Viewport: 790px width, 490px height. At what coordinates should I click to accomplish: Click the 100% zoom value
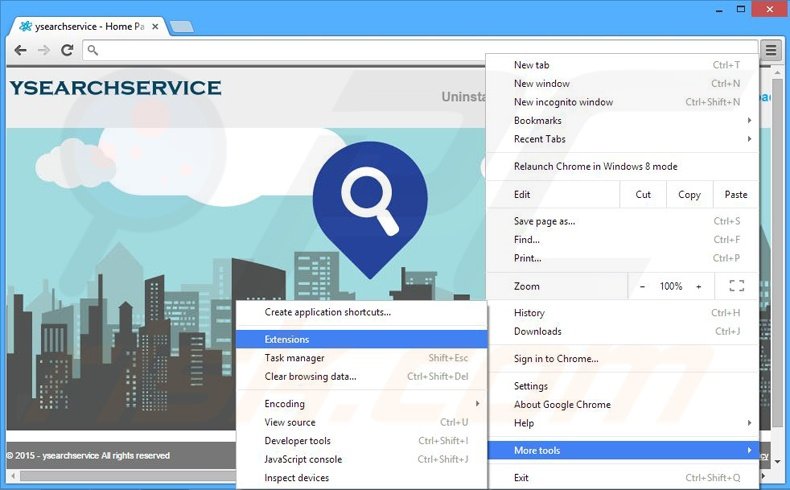point(671,287)
